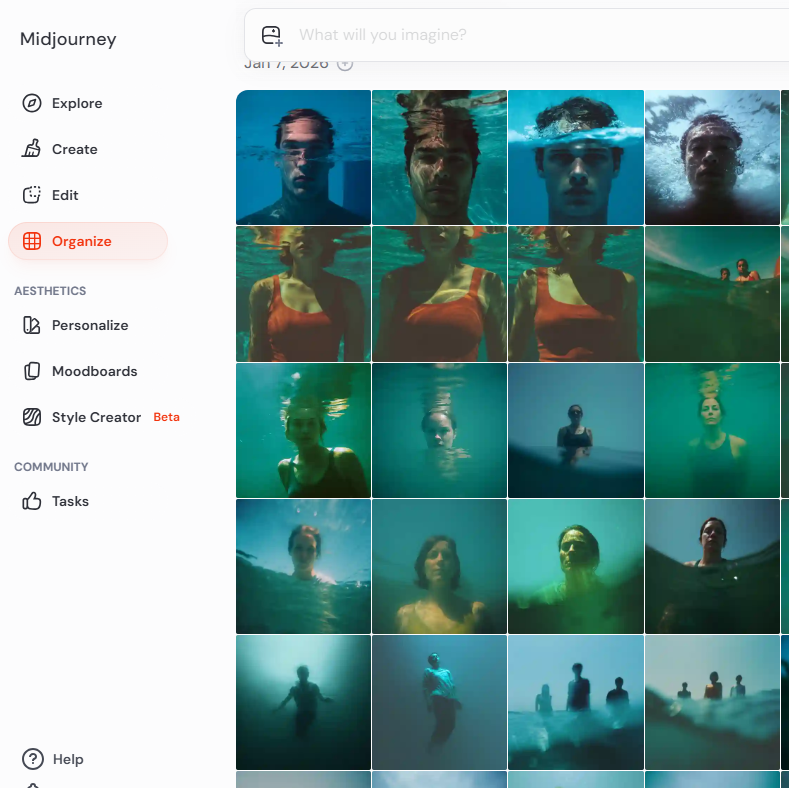Open silhouette swimming underwater thumbnail
Screen dimensions: 789x788
303,702
